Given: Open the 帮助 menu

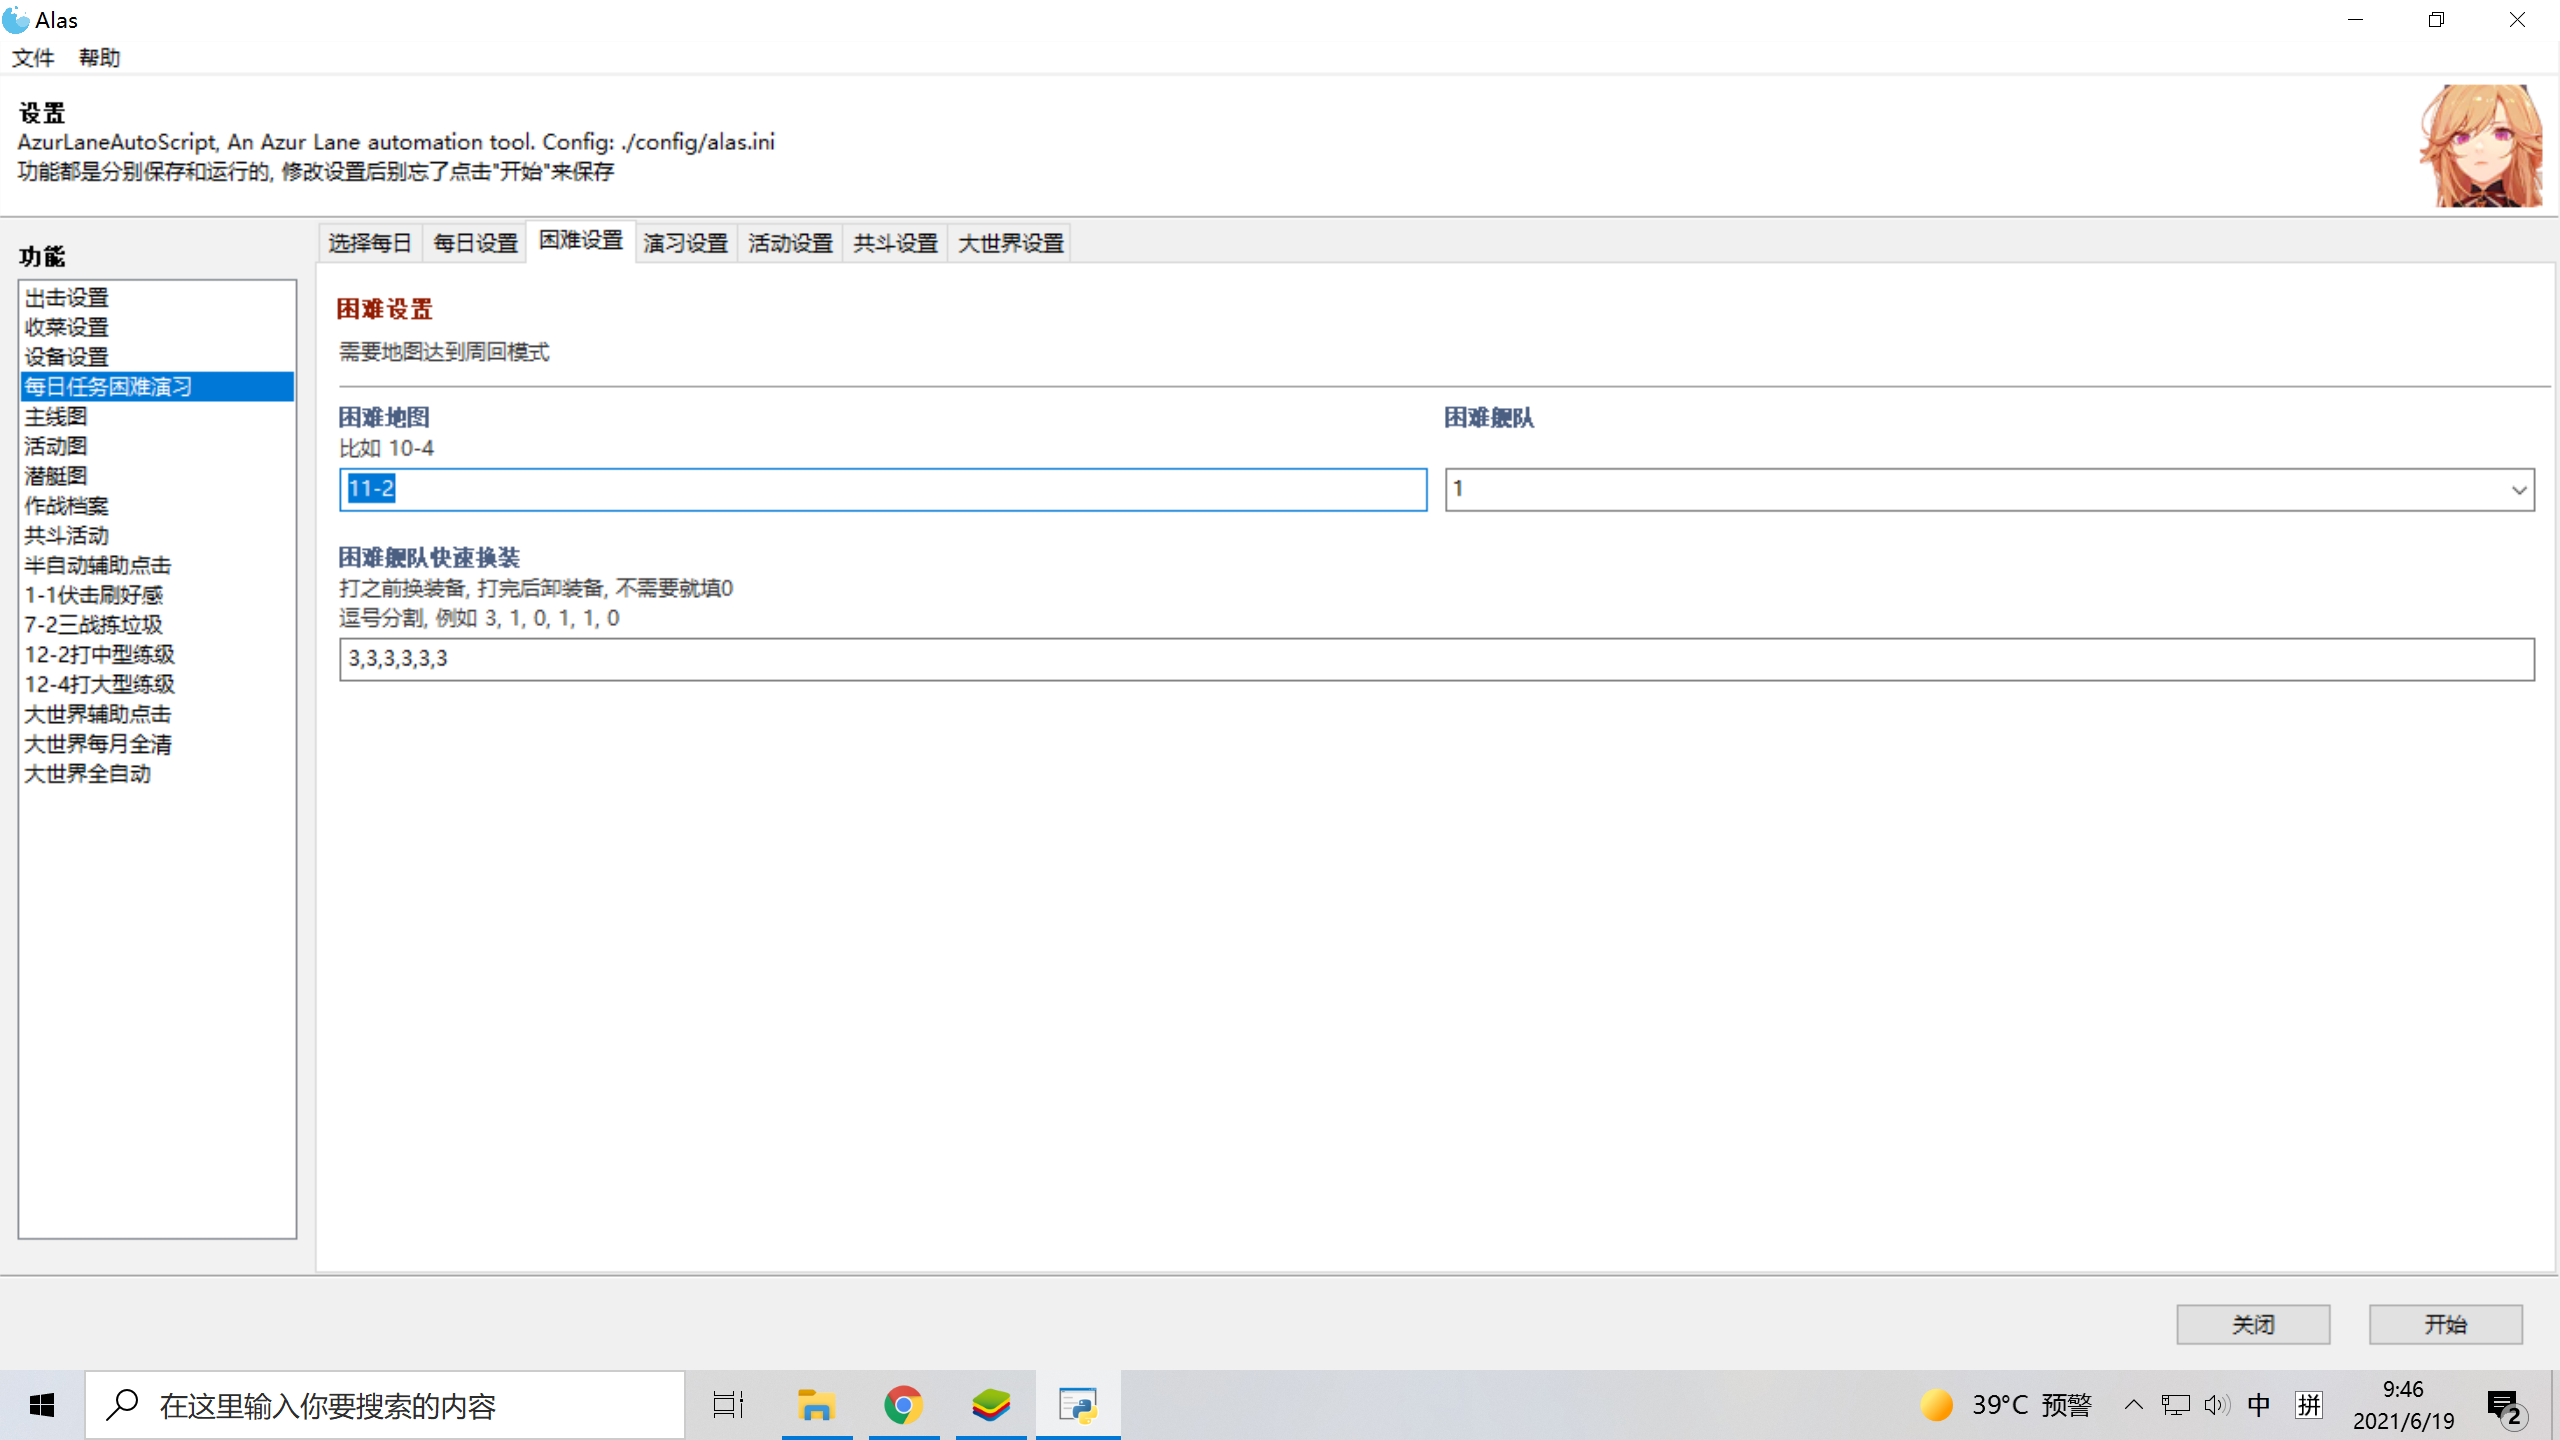Looking at the screenshot, I should click(99, 58).
